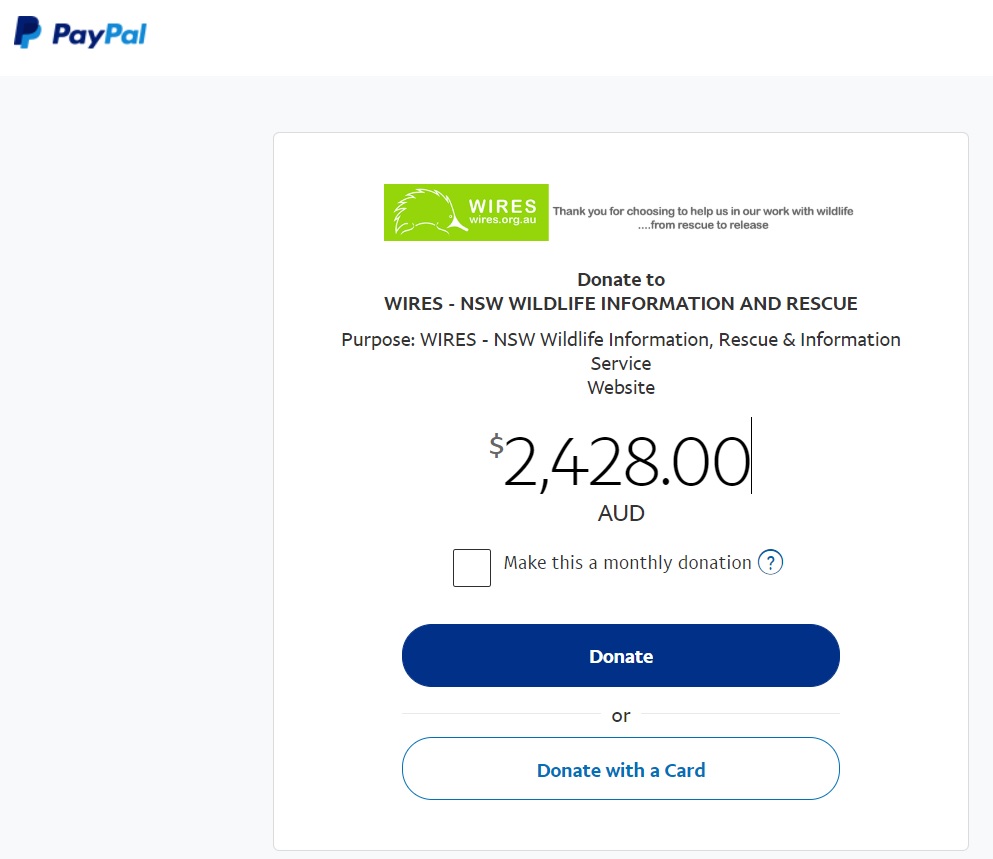Click into the 2,428.00 donation amount field
Viewport: 993px width, 859px height.
(627, 463)
